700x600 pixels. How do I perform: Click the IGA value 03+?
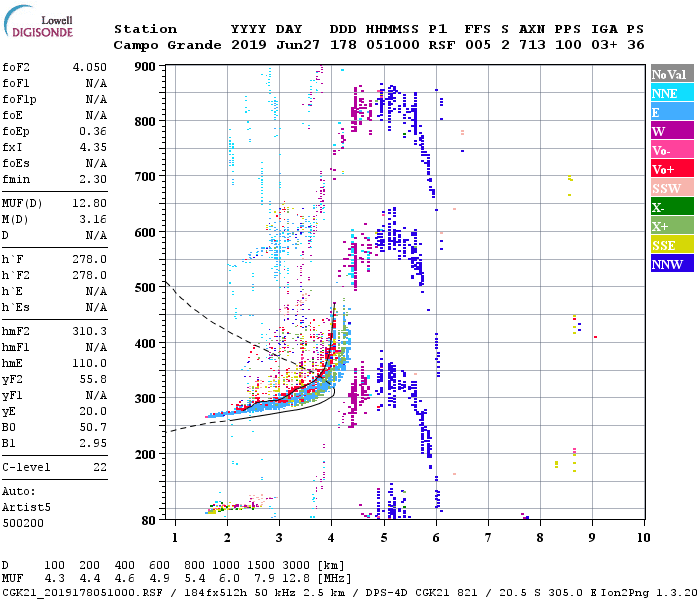[x=604, y=45]
